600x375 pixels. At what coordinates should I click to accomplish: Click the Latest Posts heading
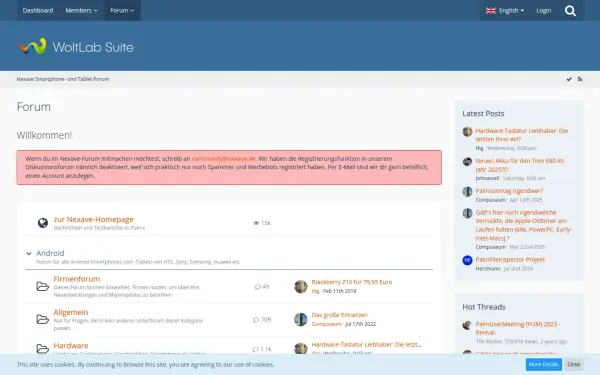[x=483, y=114]
